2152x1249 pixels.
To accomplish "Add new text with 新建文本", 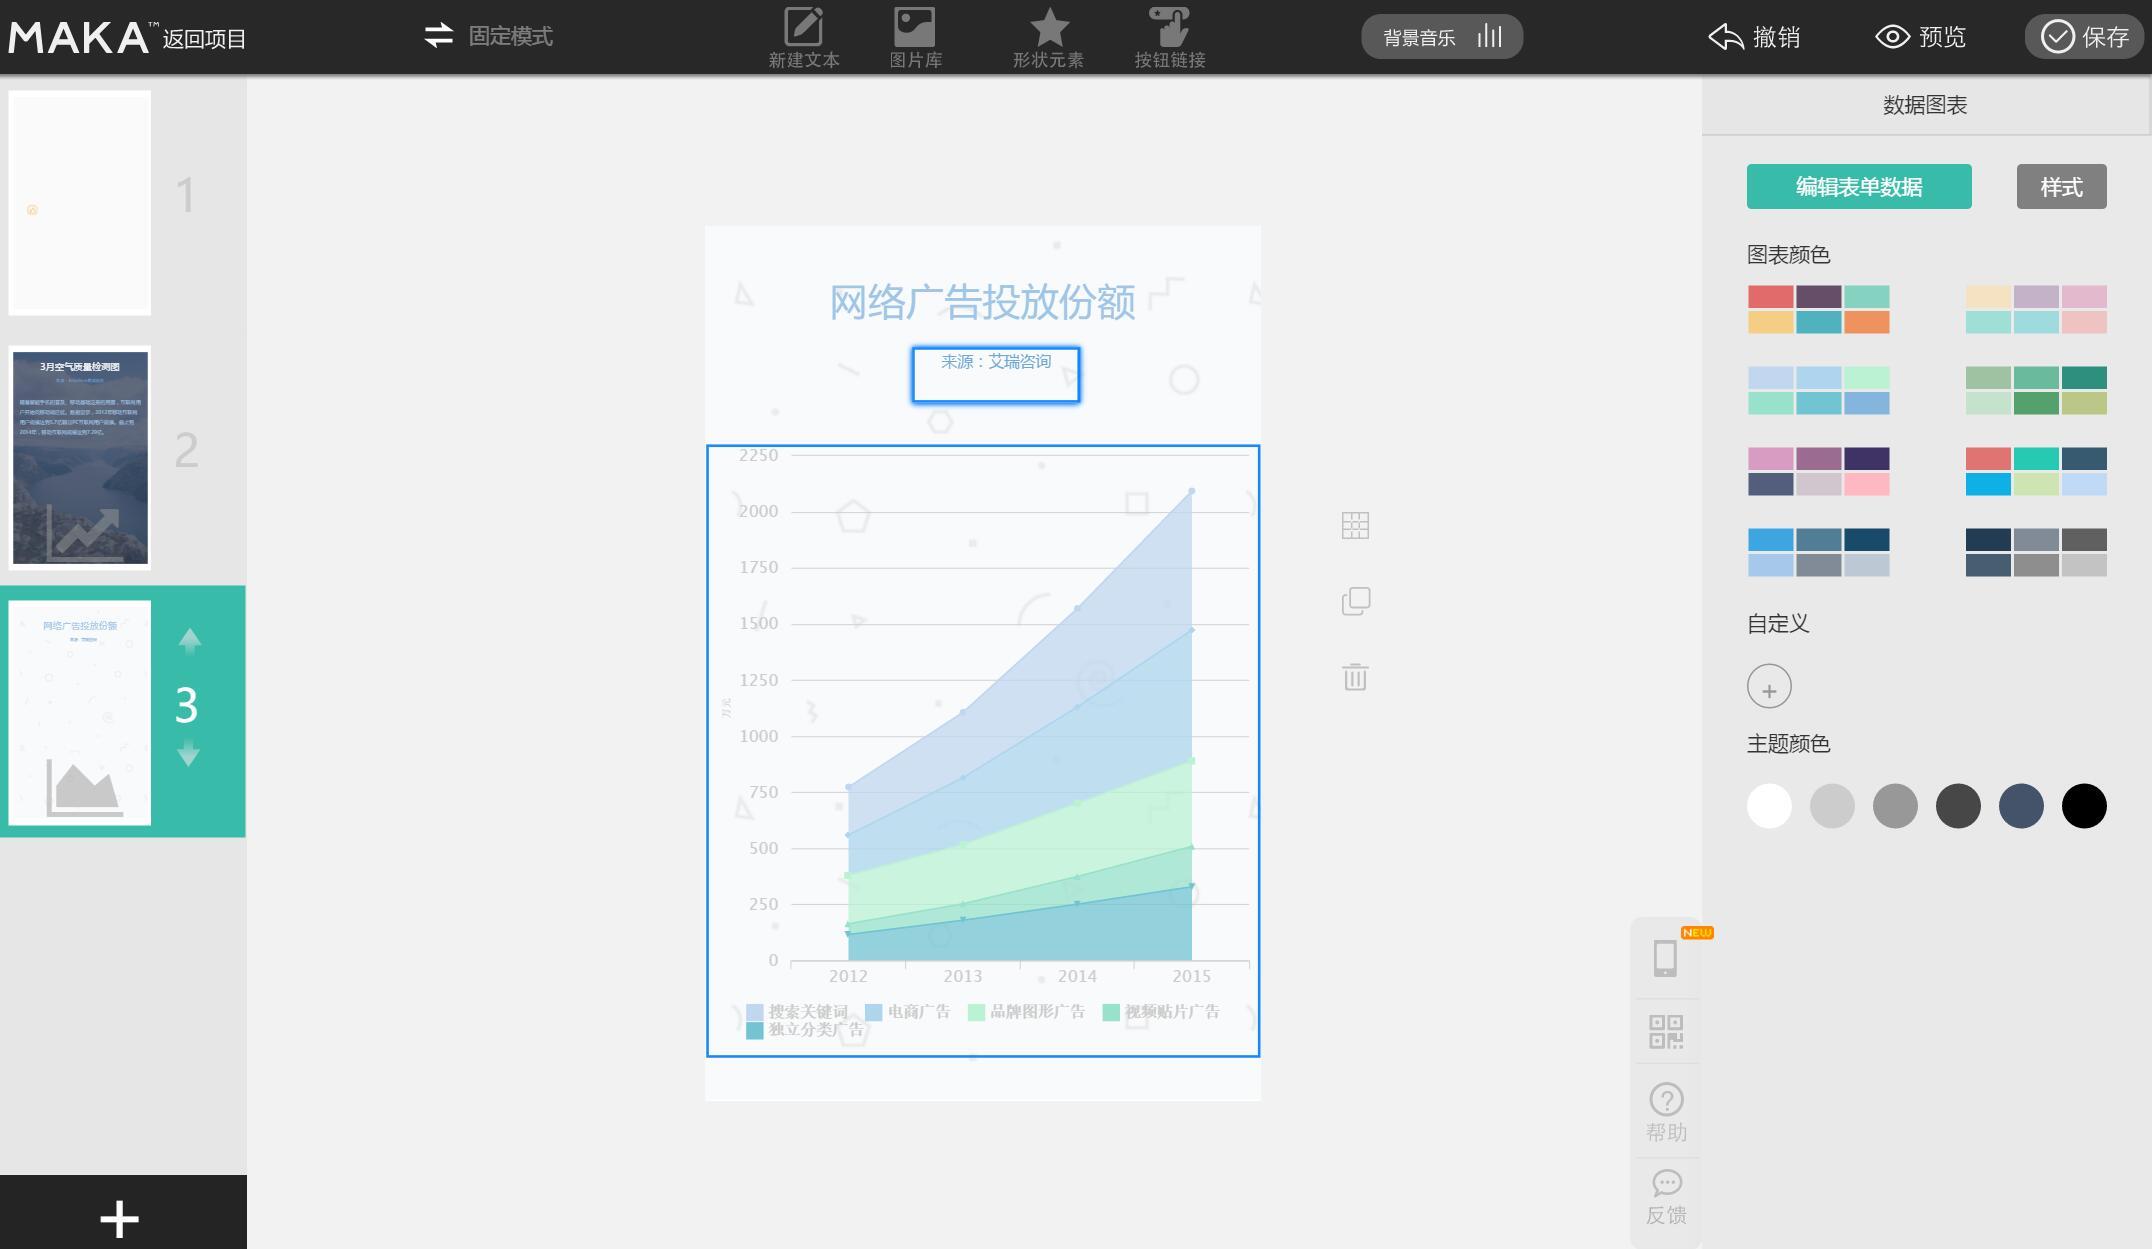I will (804, 38).
